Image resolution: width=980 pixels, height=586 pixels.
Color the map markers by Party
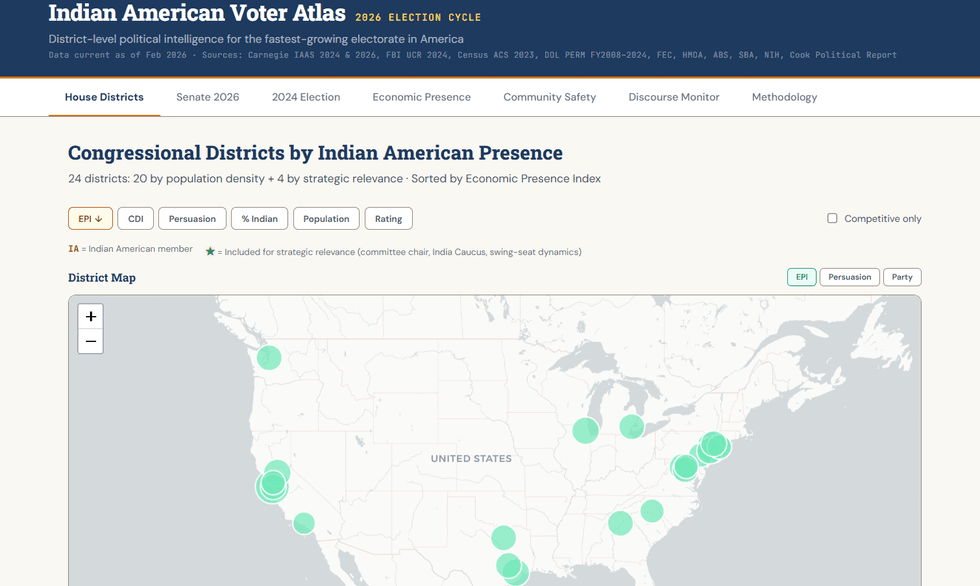point(902,277)
